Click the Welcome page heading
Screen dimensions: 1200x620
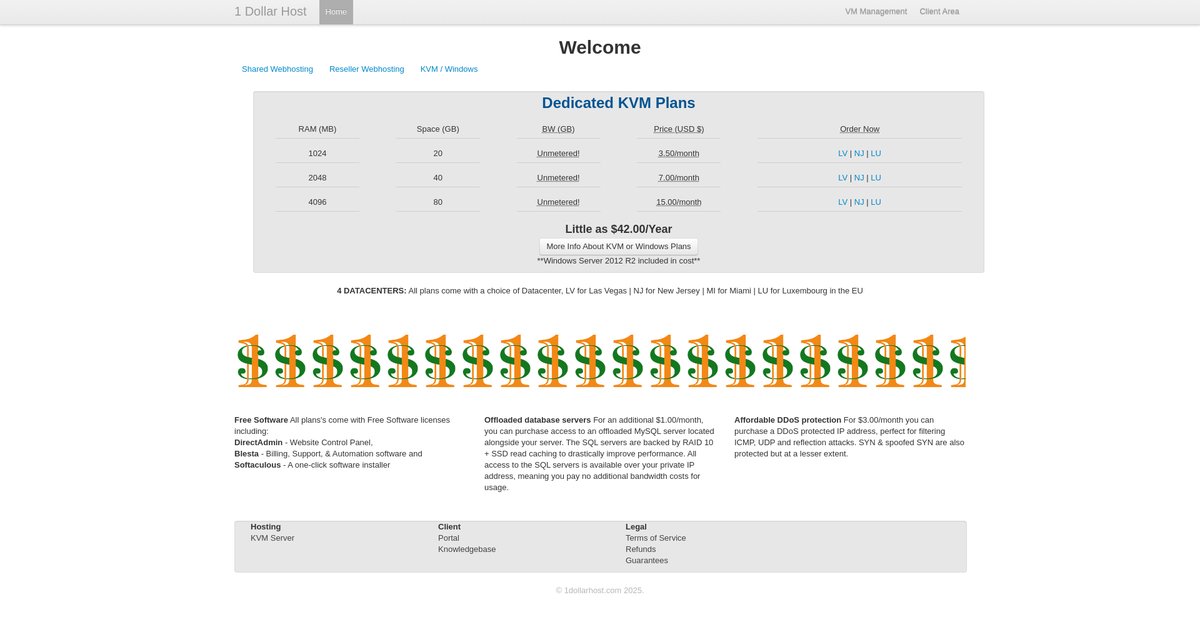pos(600,47)
